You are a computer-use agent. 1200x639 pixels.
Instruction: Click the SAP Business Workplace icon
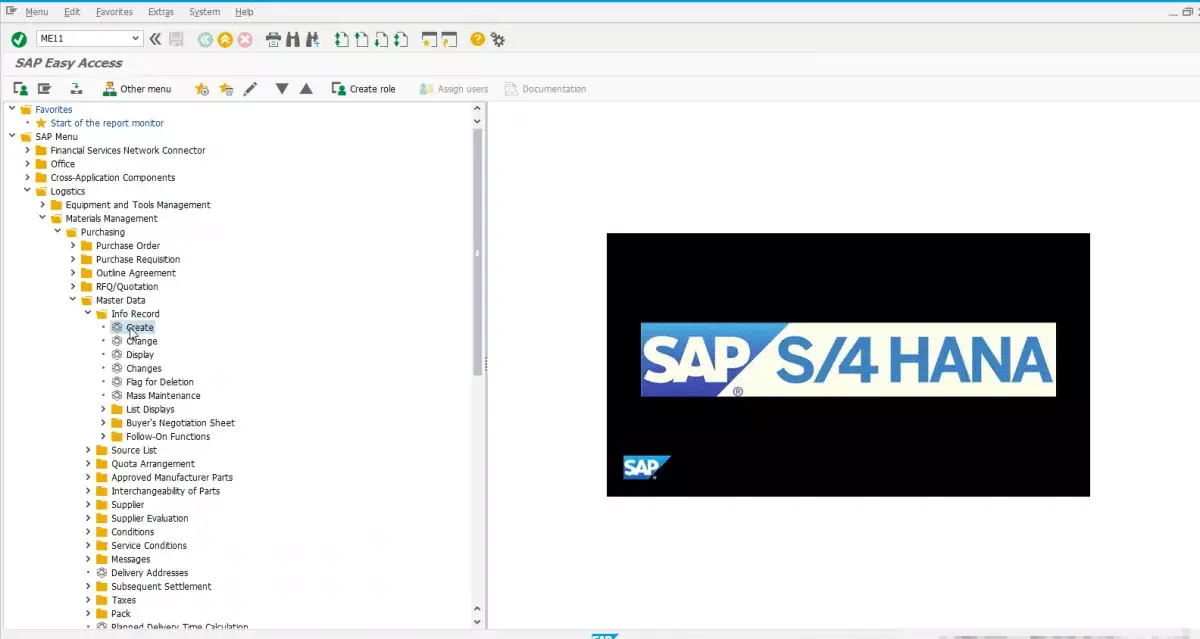[76, 89]
